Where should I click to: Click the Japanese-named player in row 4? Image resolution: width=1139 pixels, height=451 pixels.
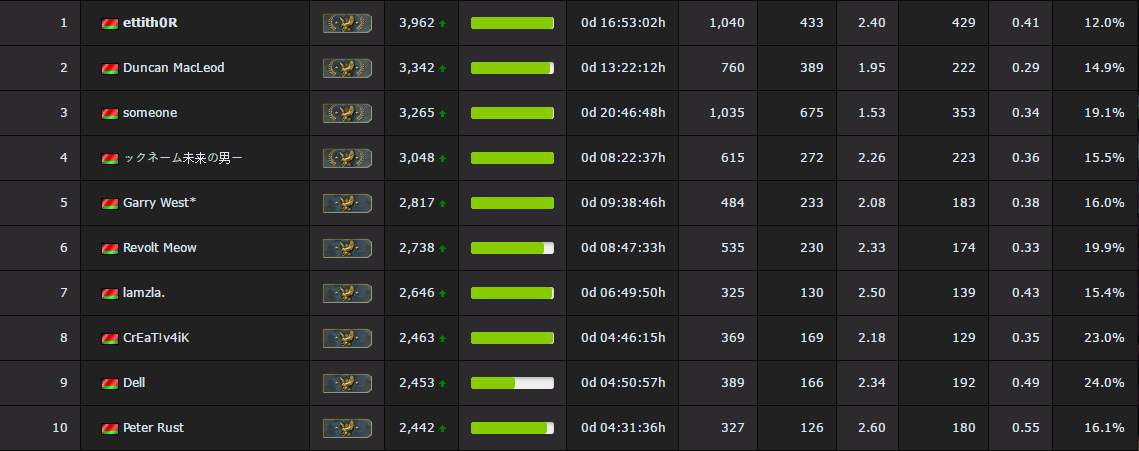pos(182,158)
